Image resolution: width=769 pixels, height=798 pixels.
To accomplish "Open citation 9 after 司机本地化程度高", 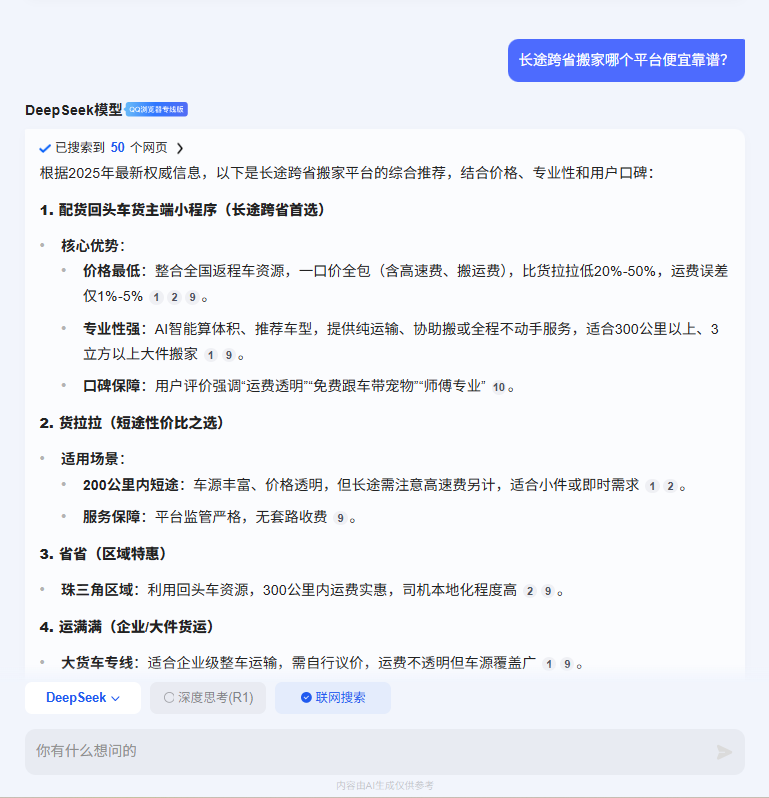I will pos(548,591).
